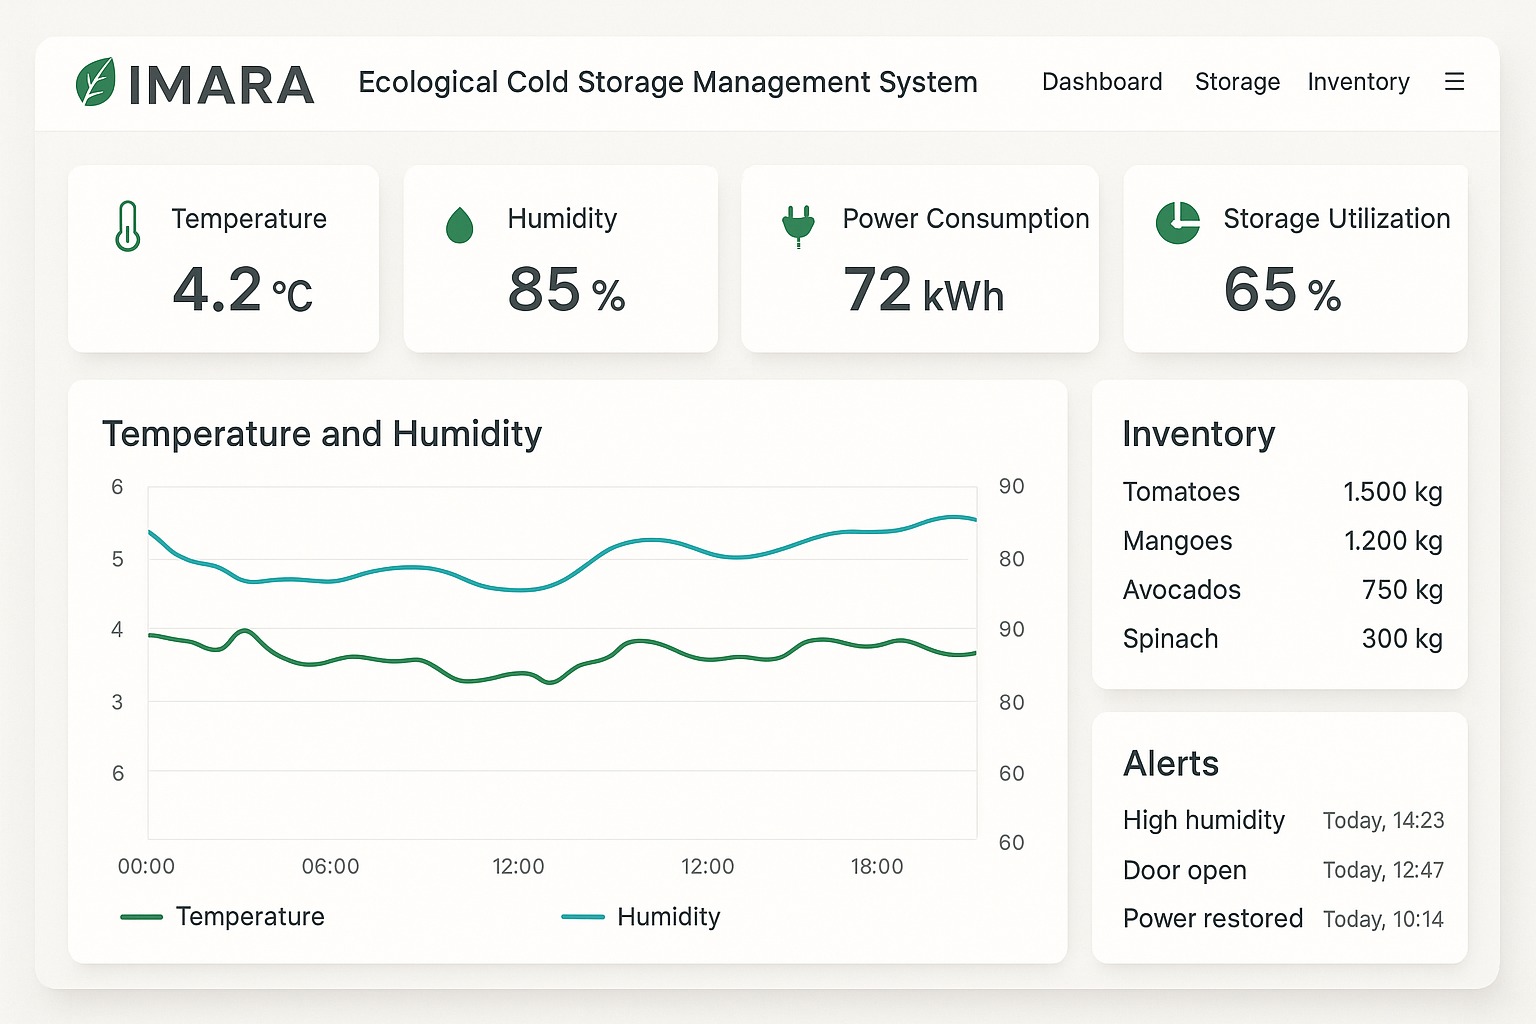
Task: Open the Dashboard nav item
Action: [1102, 82]
